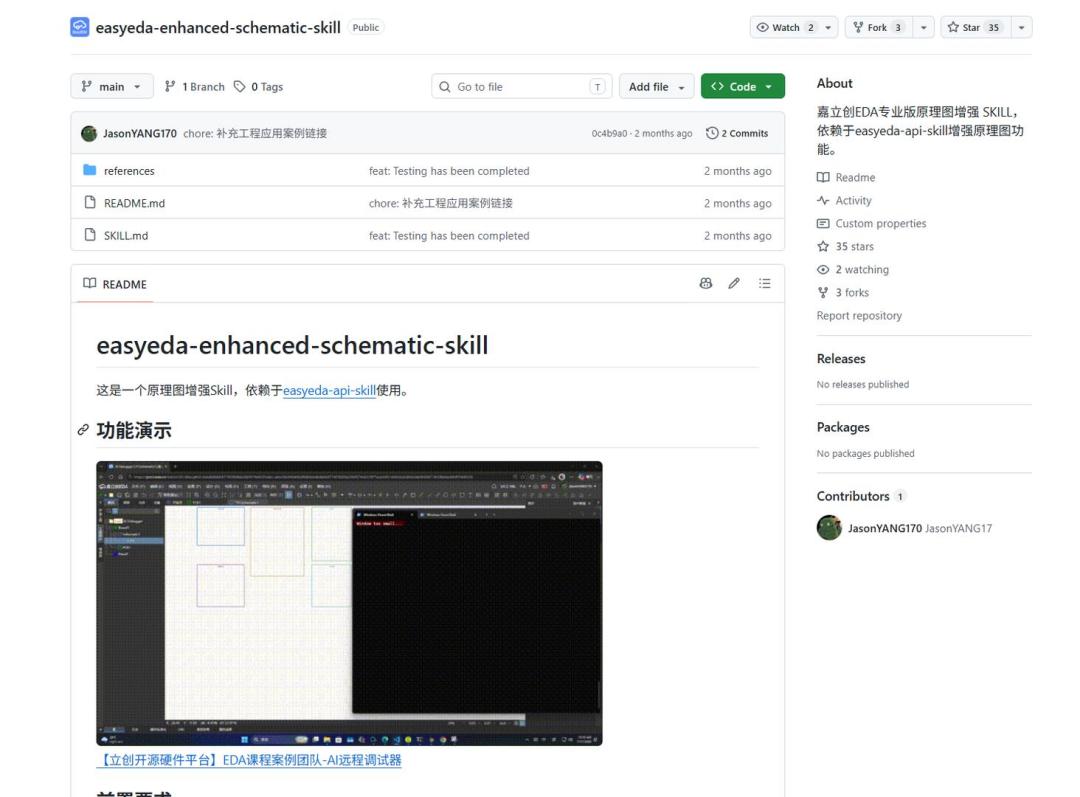Expand the Fork options dropdown arrow
This screenshot has width=1080, height=797.
(x=924, y=28)
